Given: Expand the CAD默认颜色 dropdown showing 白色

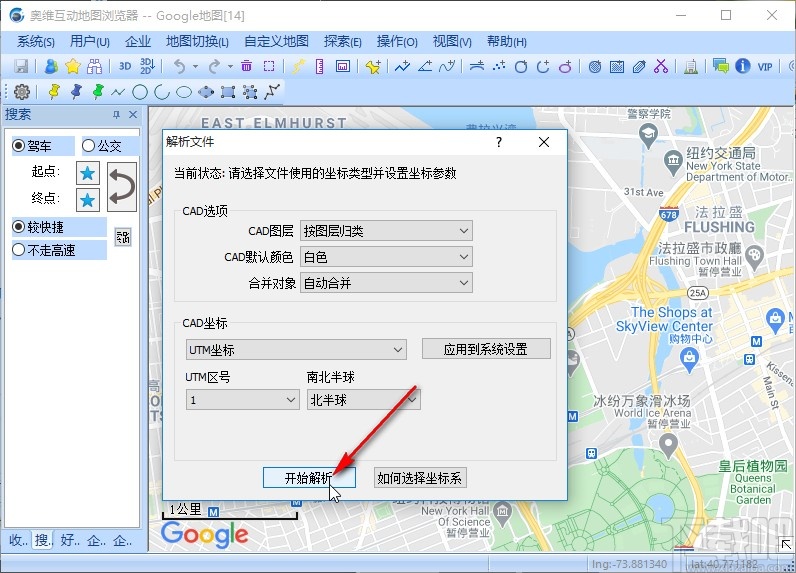Looking at the screenshot, I should click(x=386, y=257).
